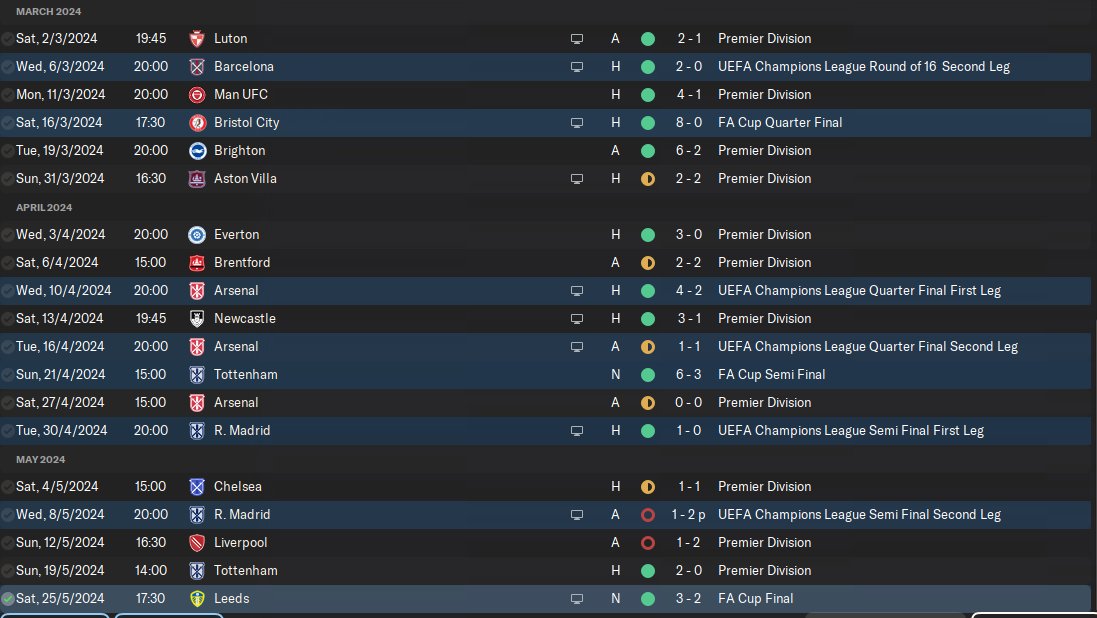
Task: Click the green win indicator for Brighton match
Action: point(648,151)
